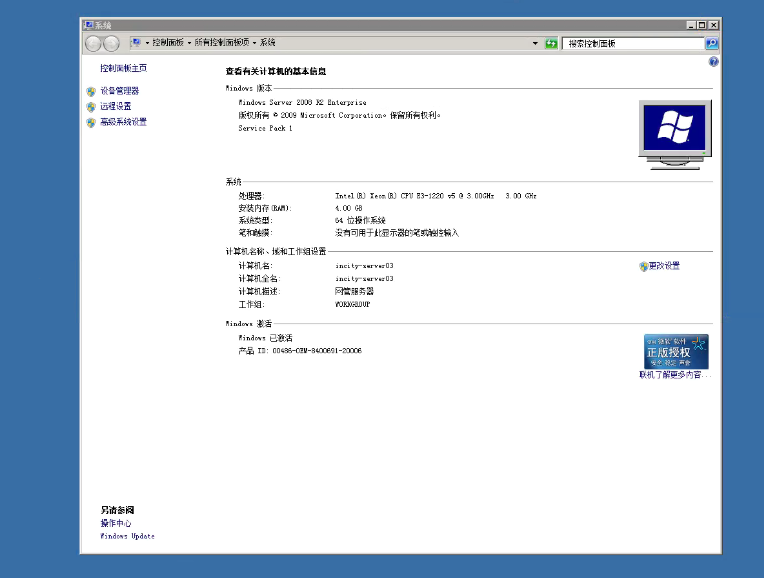Select the 系统 breadcrumb item
Viewport: 764px width, 578px height.
pos(267,43)
